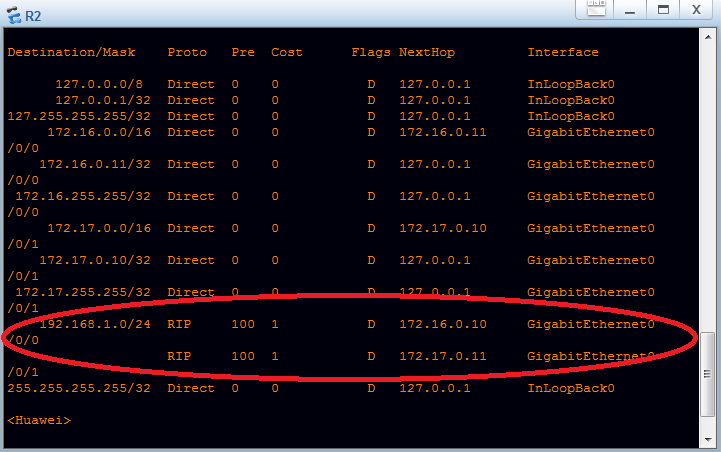Click Direct in the 172.17.0.10/32 row
The height and width of the screenshot is (452, 721).
pyautogui.click(x=191, y=260)
